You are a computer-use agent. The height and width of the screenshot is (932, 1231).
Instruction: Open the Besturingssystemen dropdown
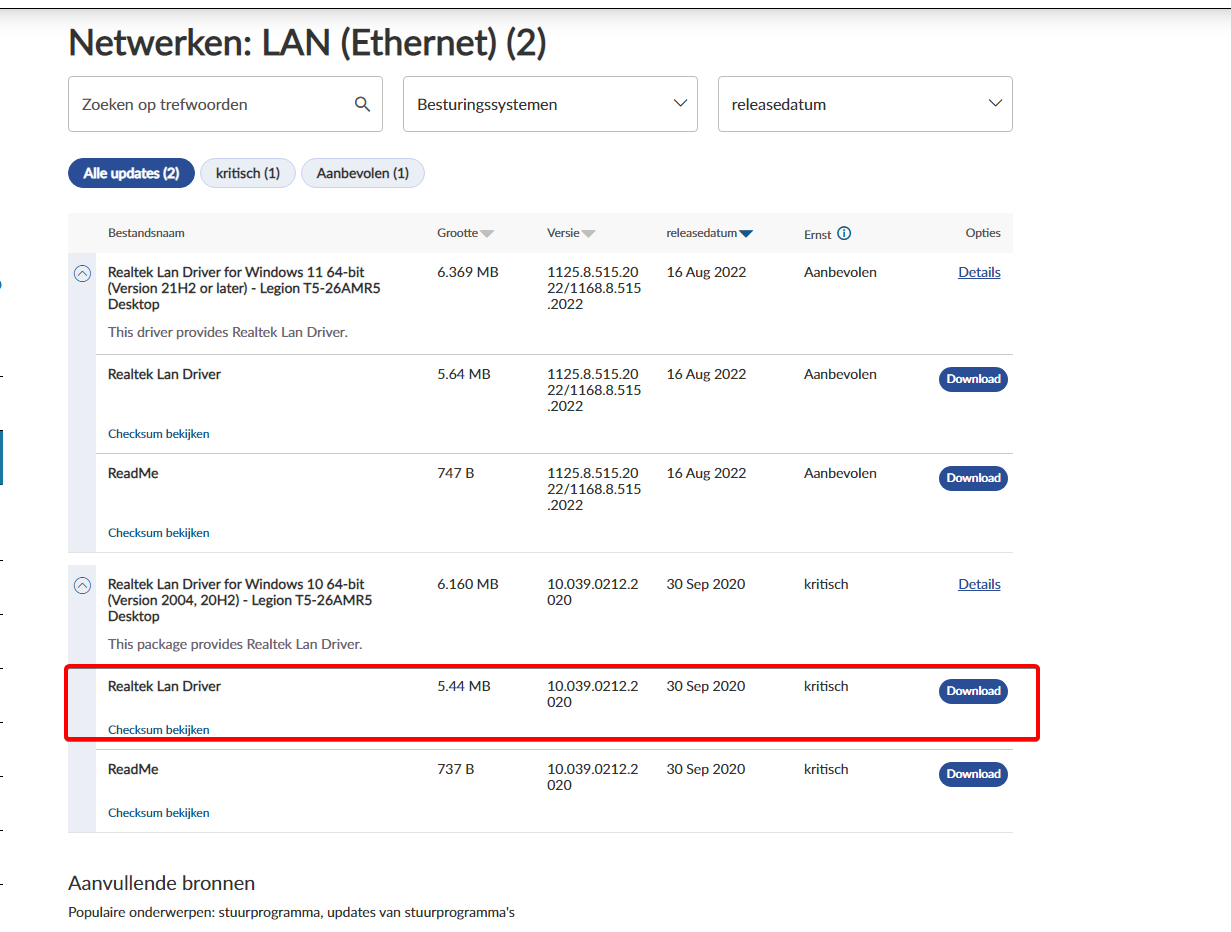pyautogui.click(x=550, y=104)
